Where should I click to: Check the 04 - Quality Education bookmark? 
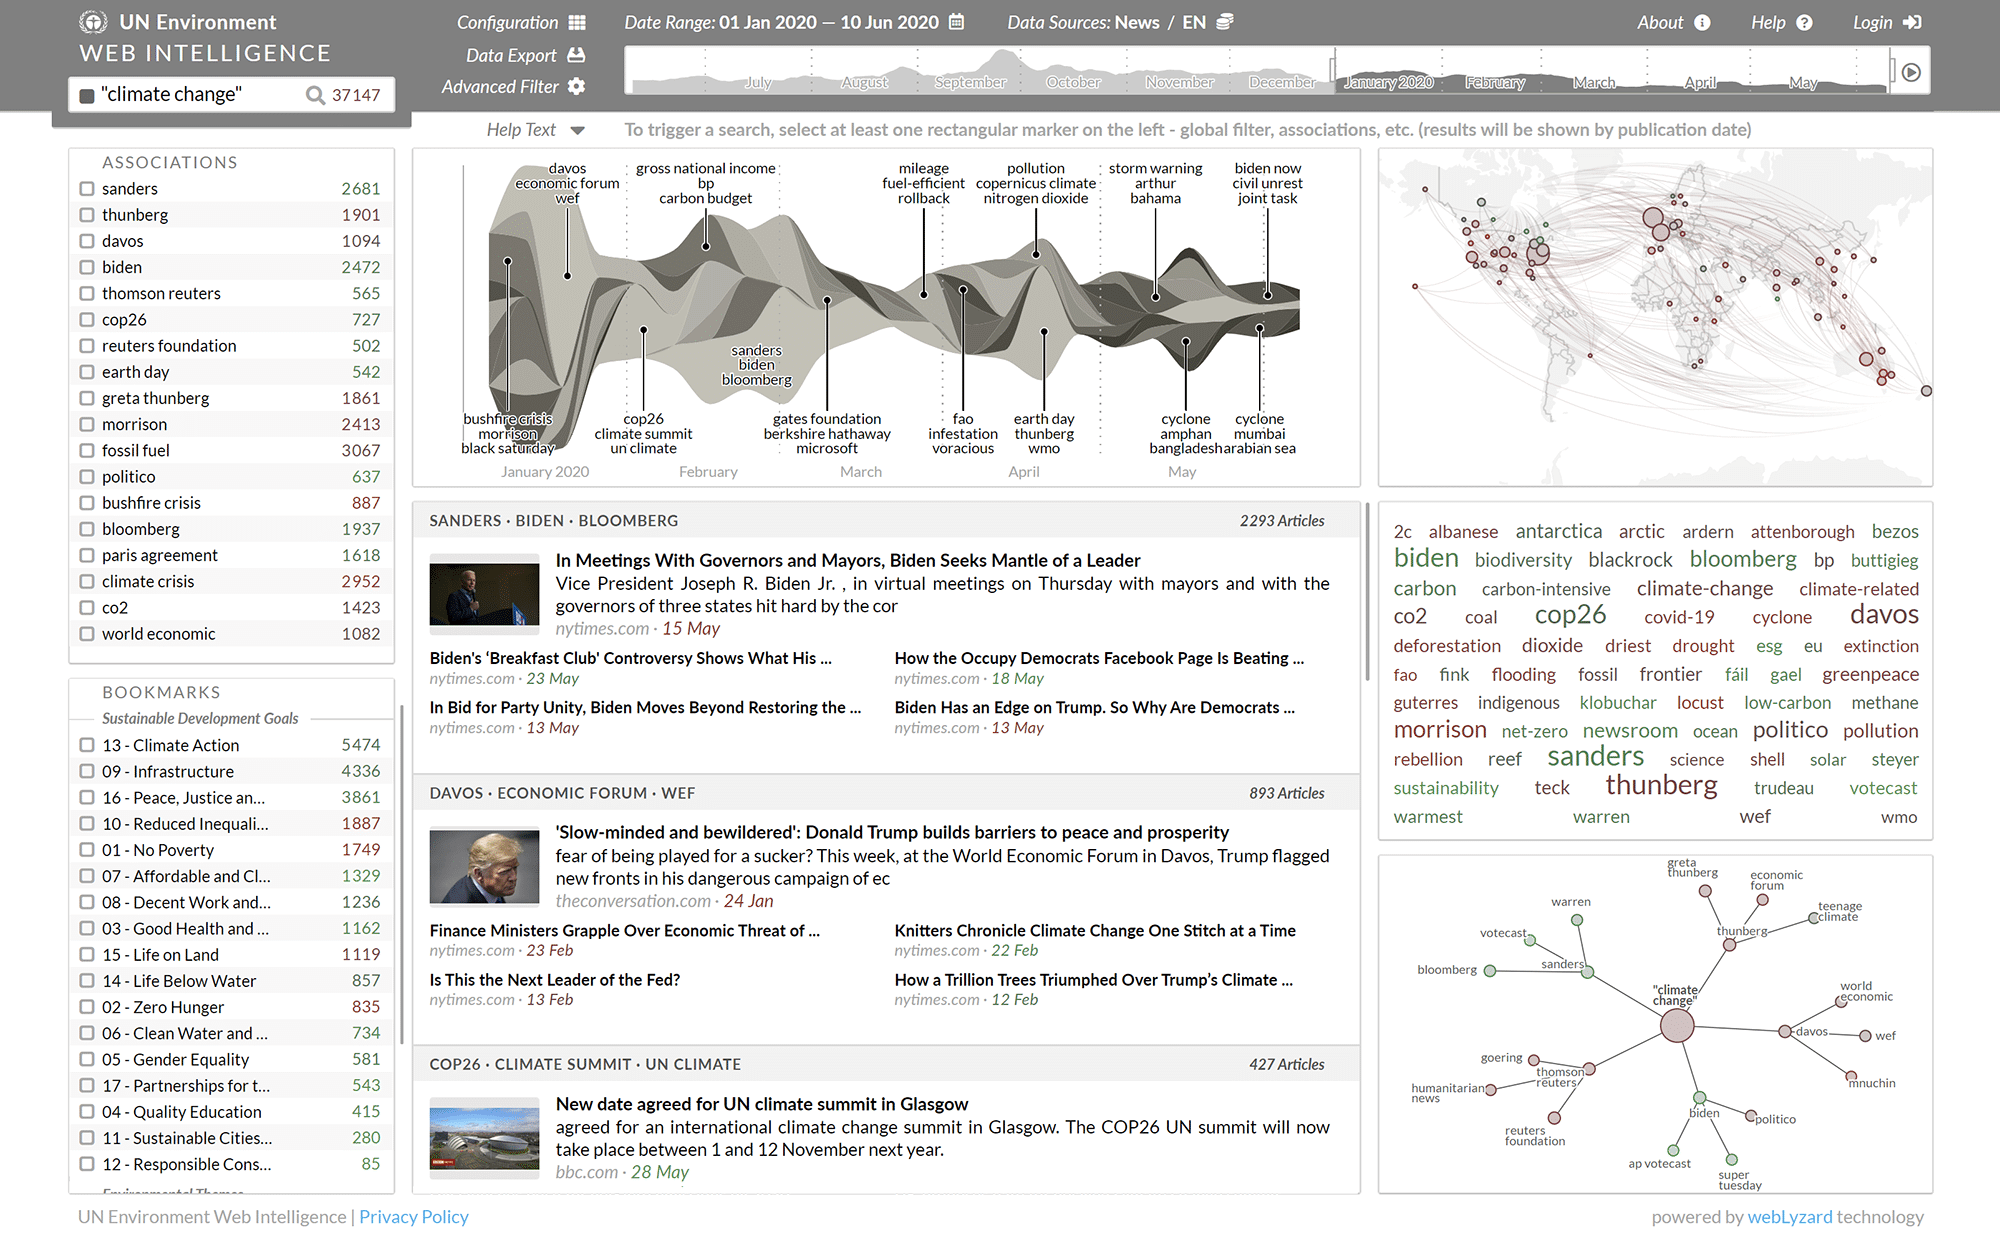pyautogui.click(x=87, y=1111)
